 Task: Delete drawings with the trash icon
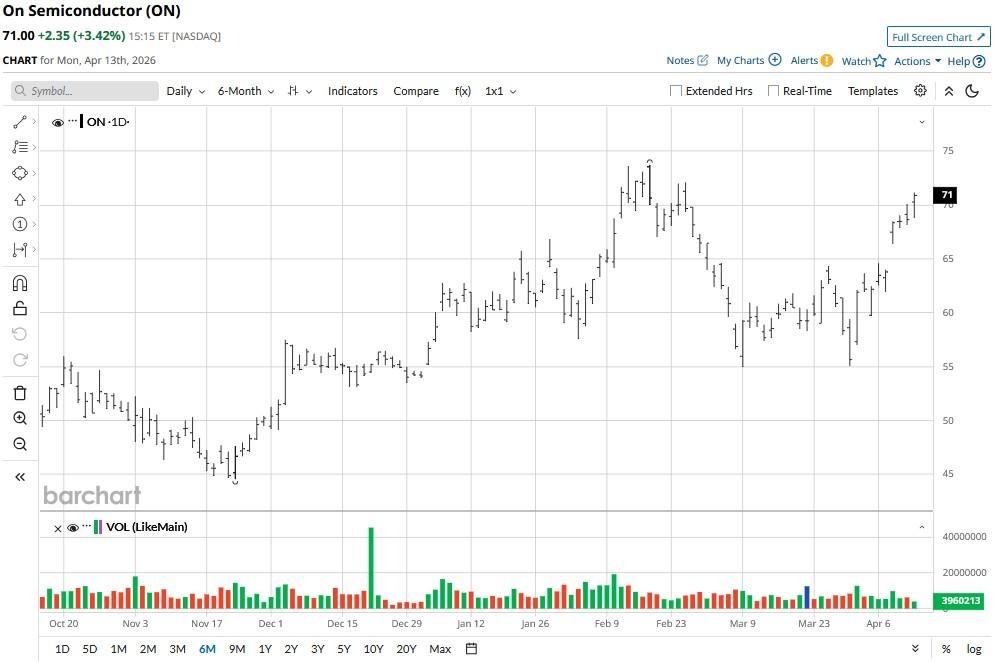click(x=19, y=393)
